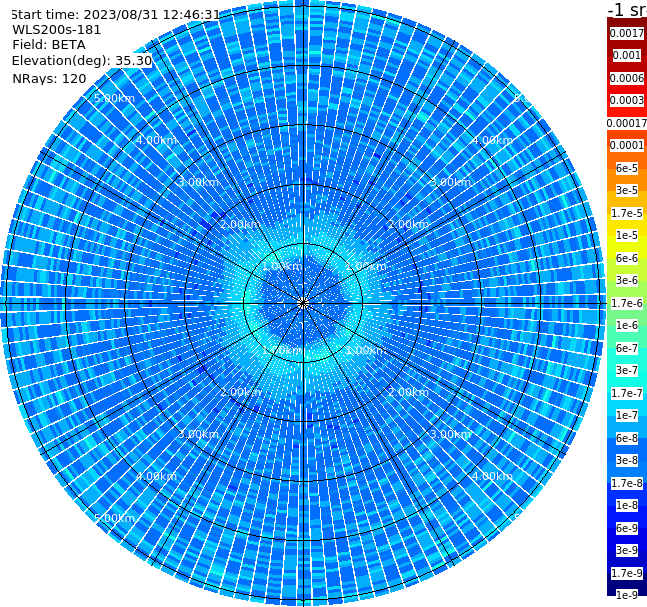This screenshot has height=607, width=647.
Task: Click the 0.0017 colorbar label
Action: 627,33
